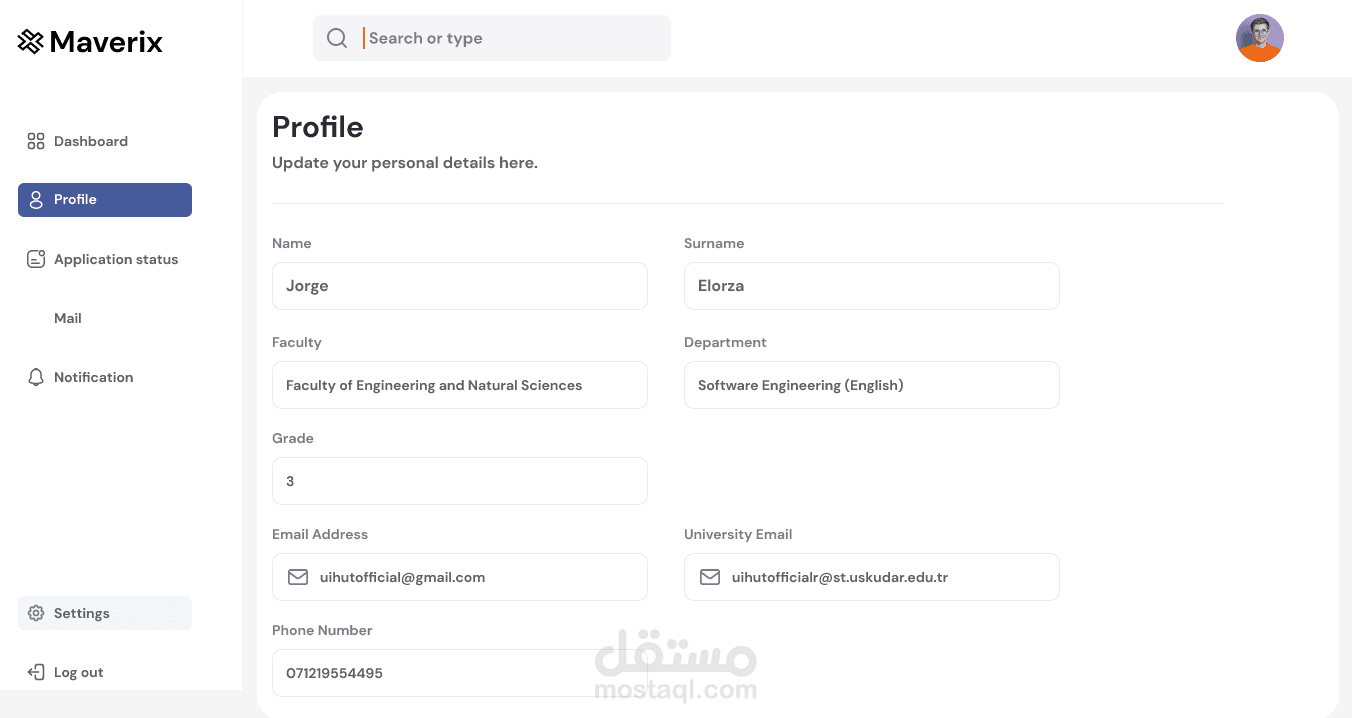Click the Log out arrow icon
This screenshot has width=1352, height=718.
pos(36,672)
